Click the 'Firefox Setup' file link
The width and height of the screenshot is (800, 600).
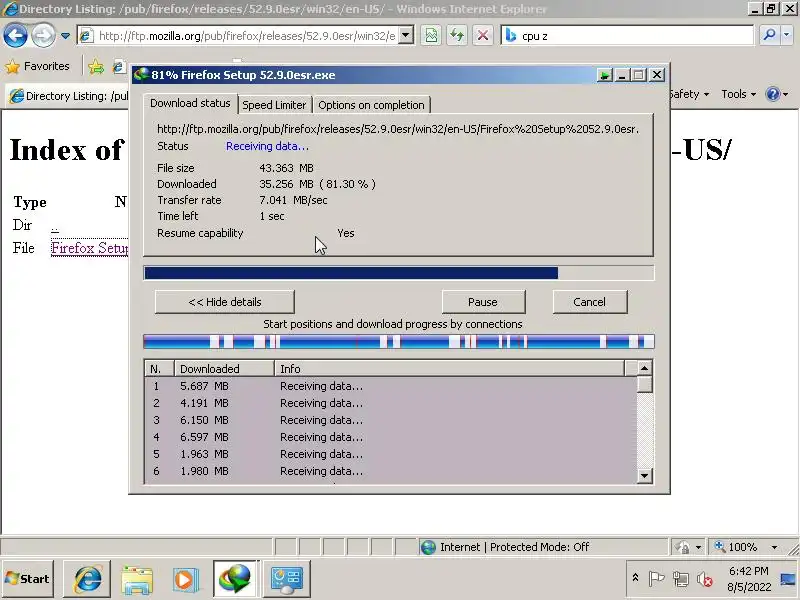click(90, 248)
